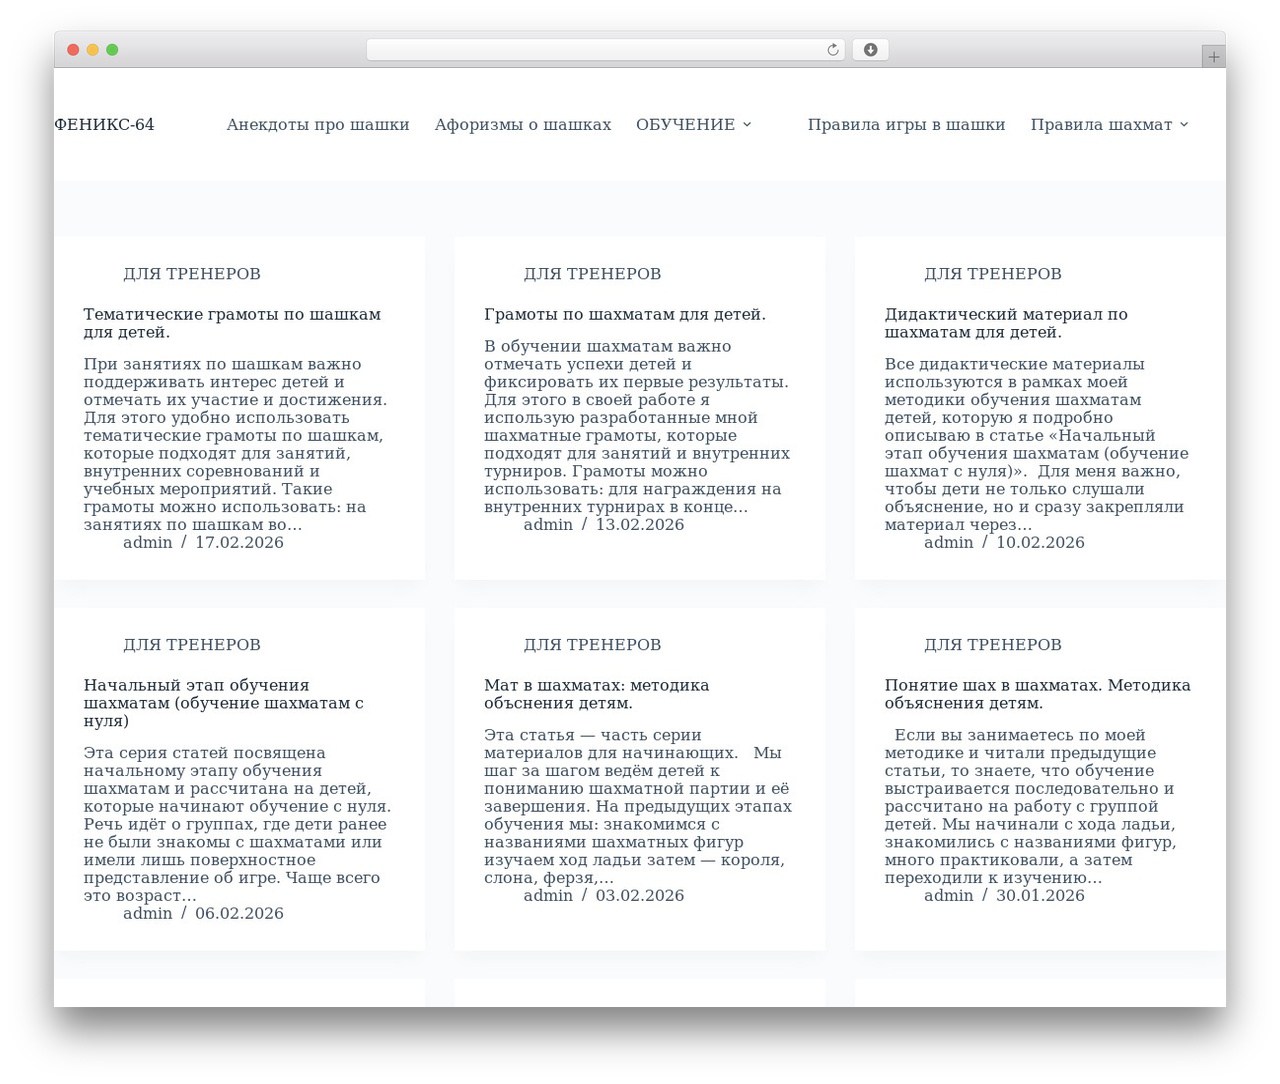Open article Мат в шахматах: методика объяснения
Screen dimensions: 1280x1084
(x=597, y=694)
